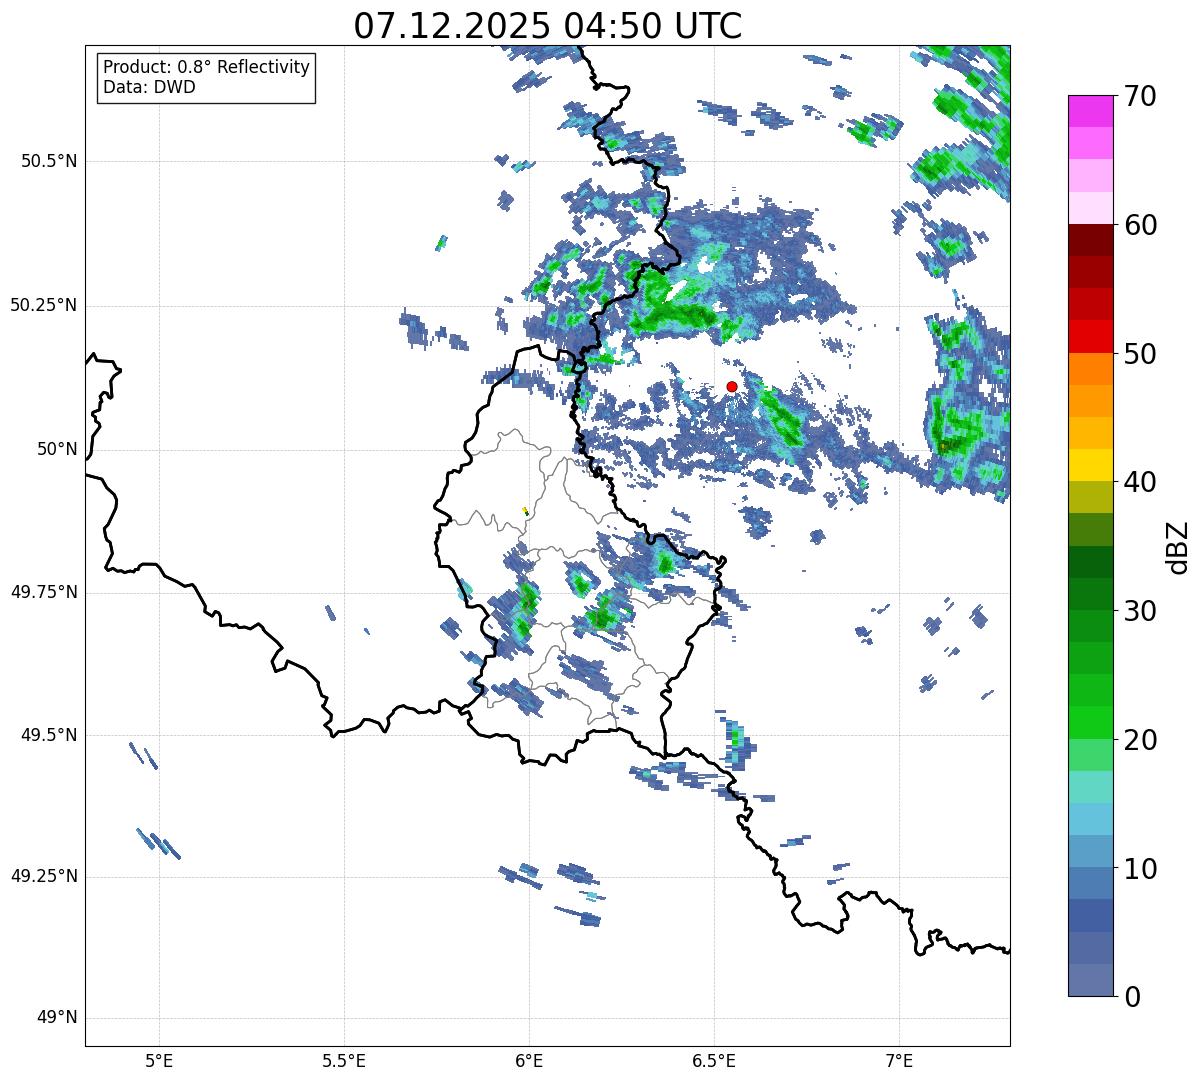This screenshot has height=1081, width=1202.
Task: Click the 49°N latitude label
Action: point(56,1018)
